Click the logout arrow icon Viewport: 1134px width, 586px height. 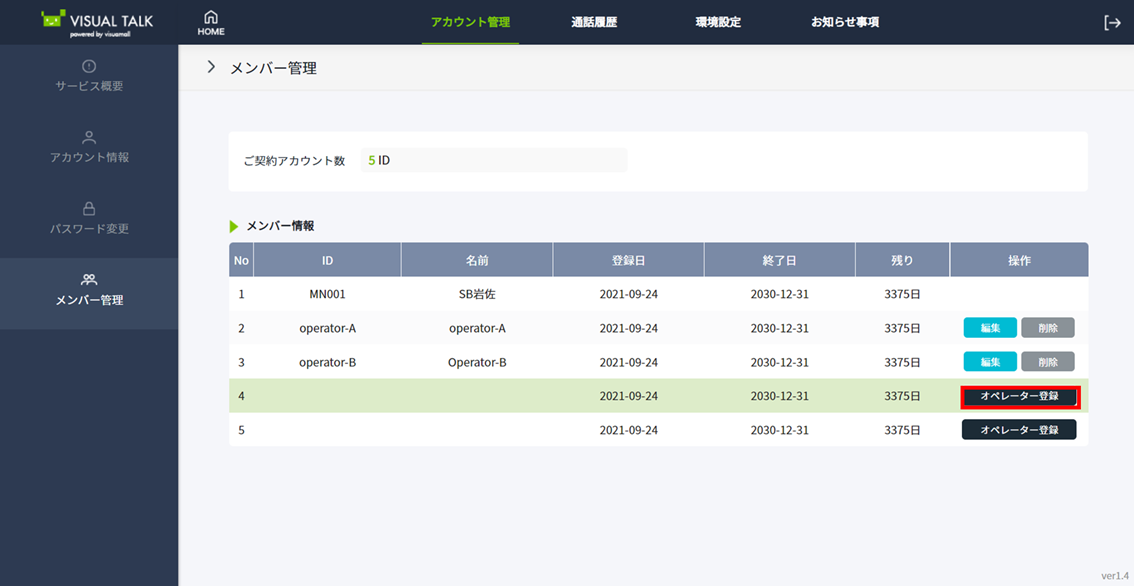pyautogui.click(x=1112, y=23)
